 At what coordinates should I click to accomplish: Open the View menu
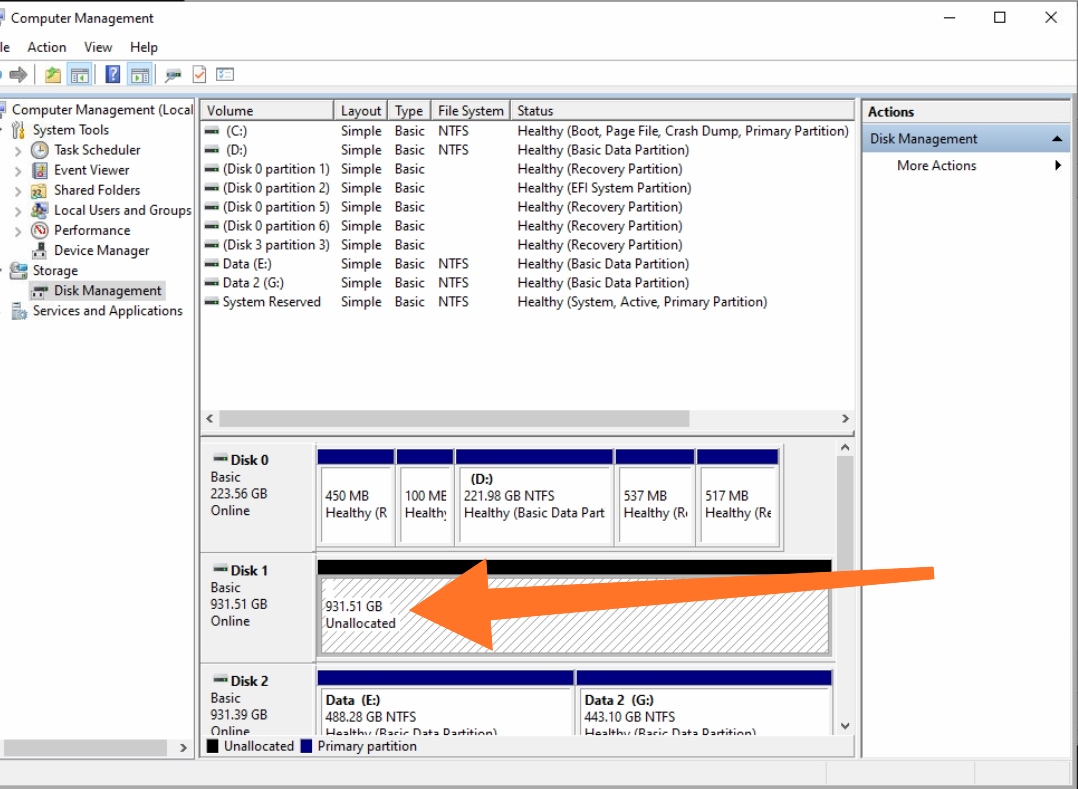(98, 47)
